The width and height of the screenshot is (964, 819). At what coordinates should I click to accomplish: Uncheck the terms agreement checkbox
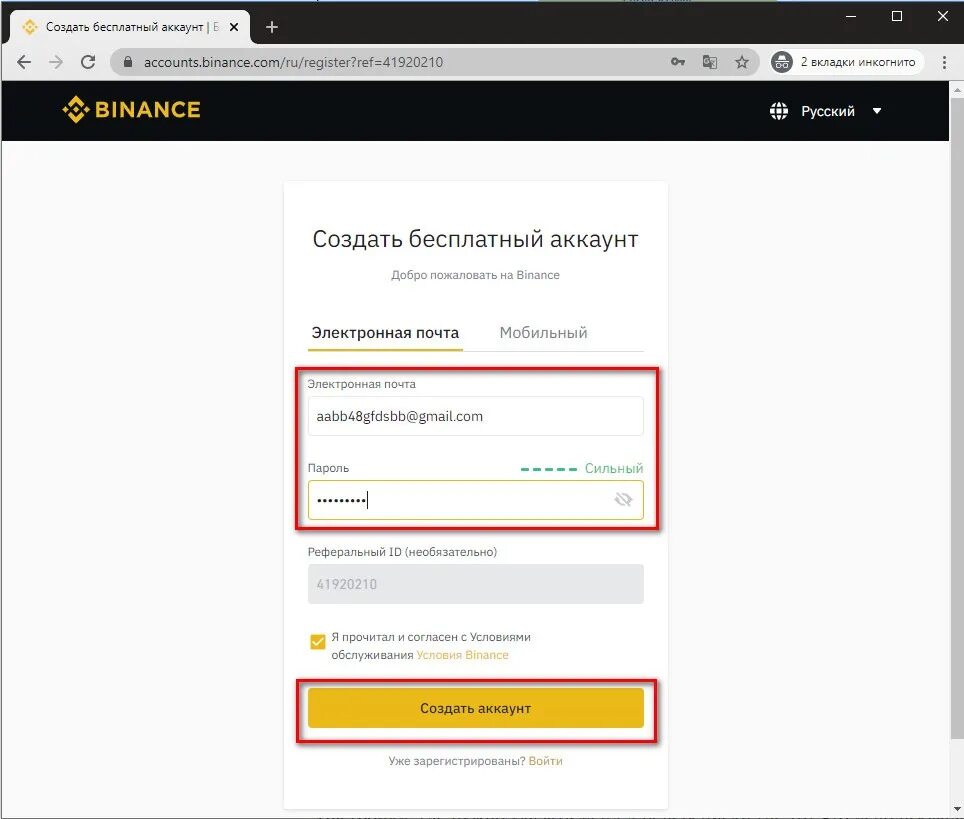pyautogui.click(x=317, y=642)
